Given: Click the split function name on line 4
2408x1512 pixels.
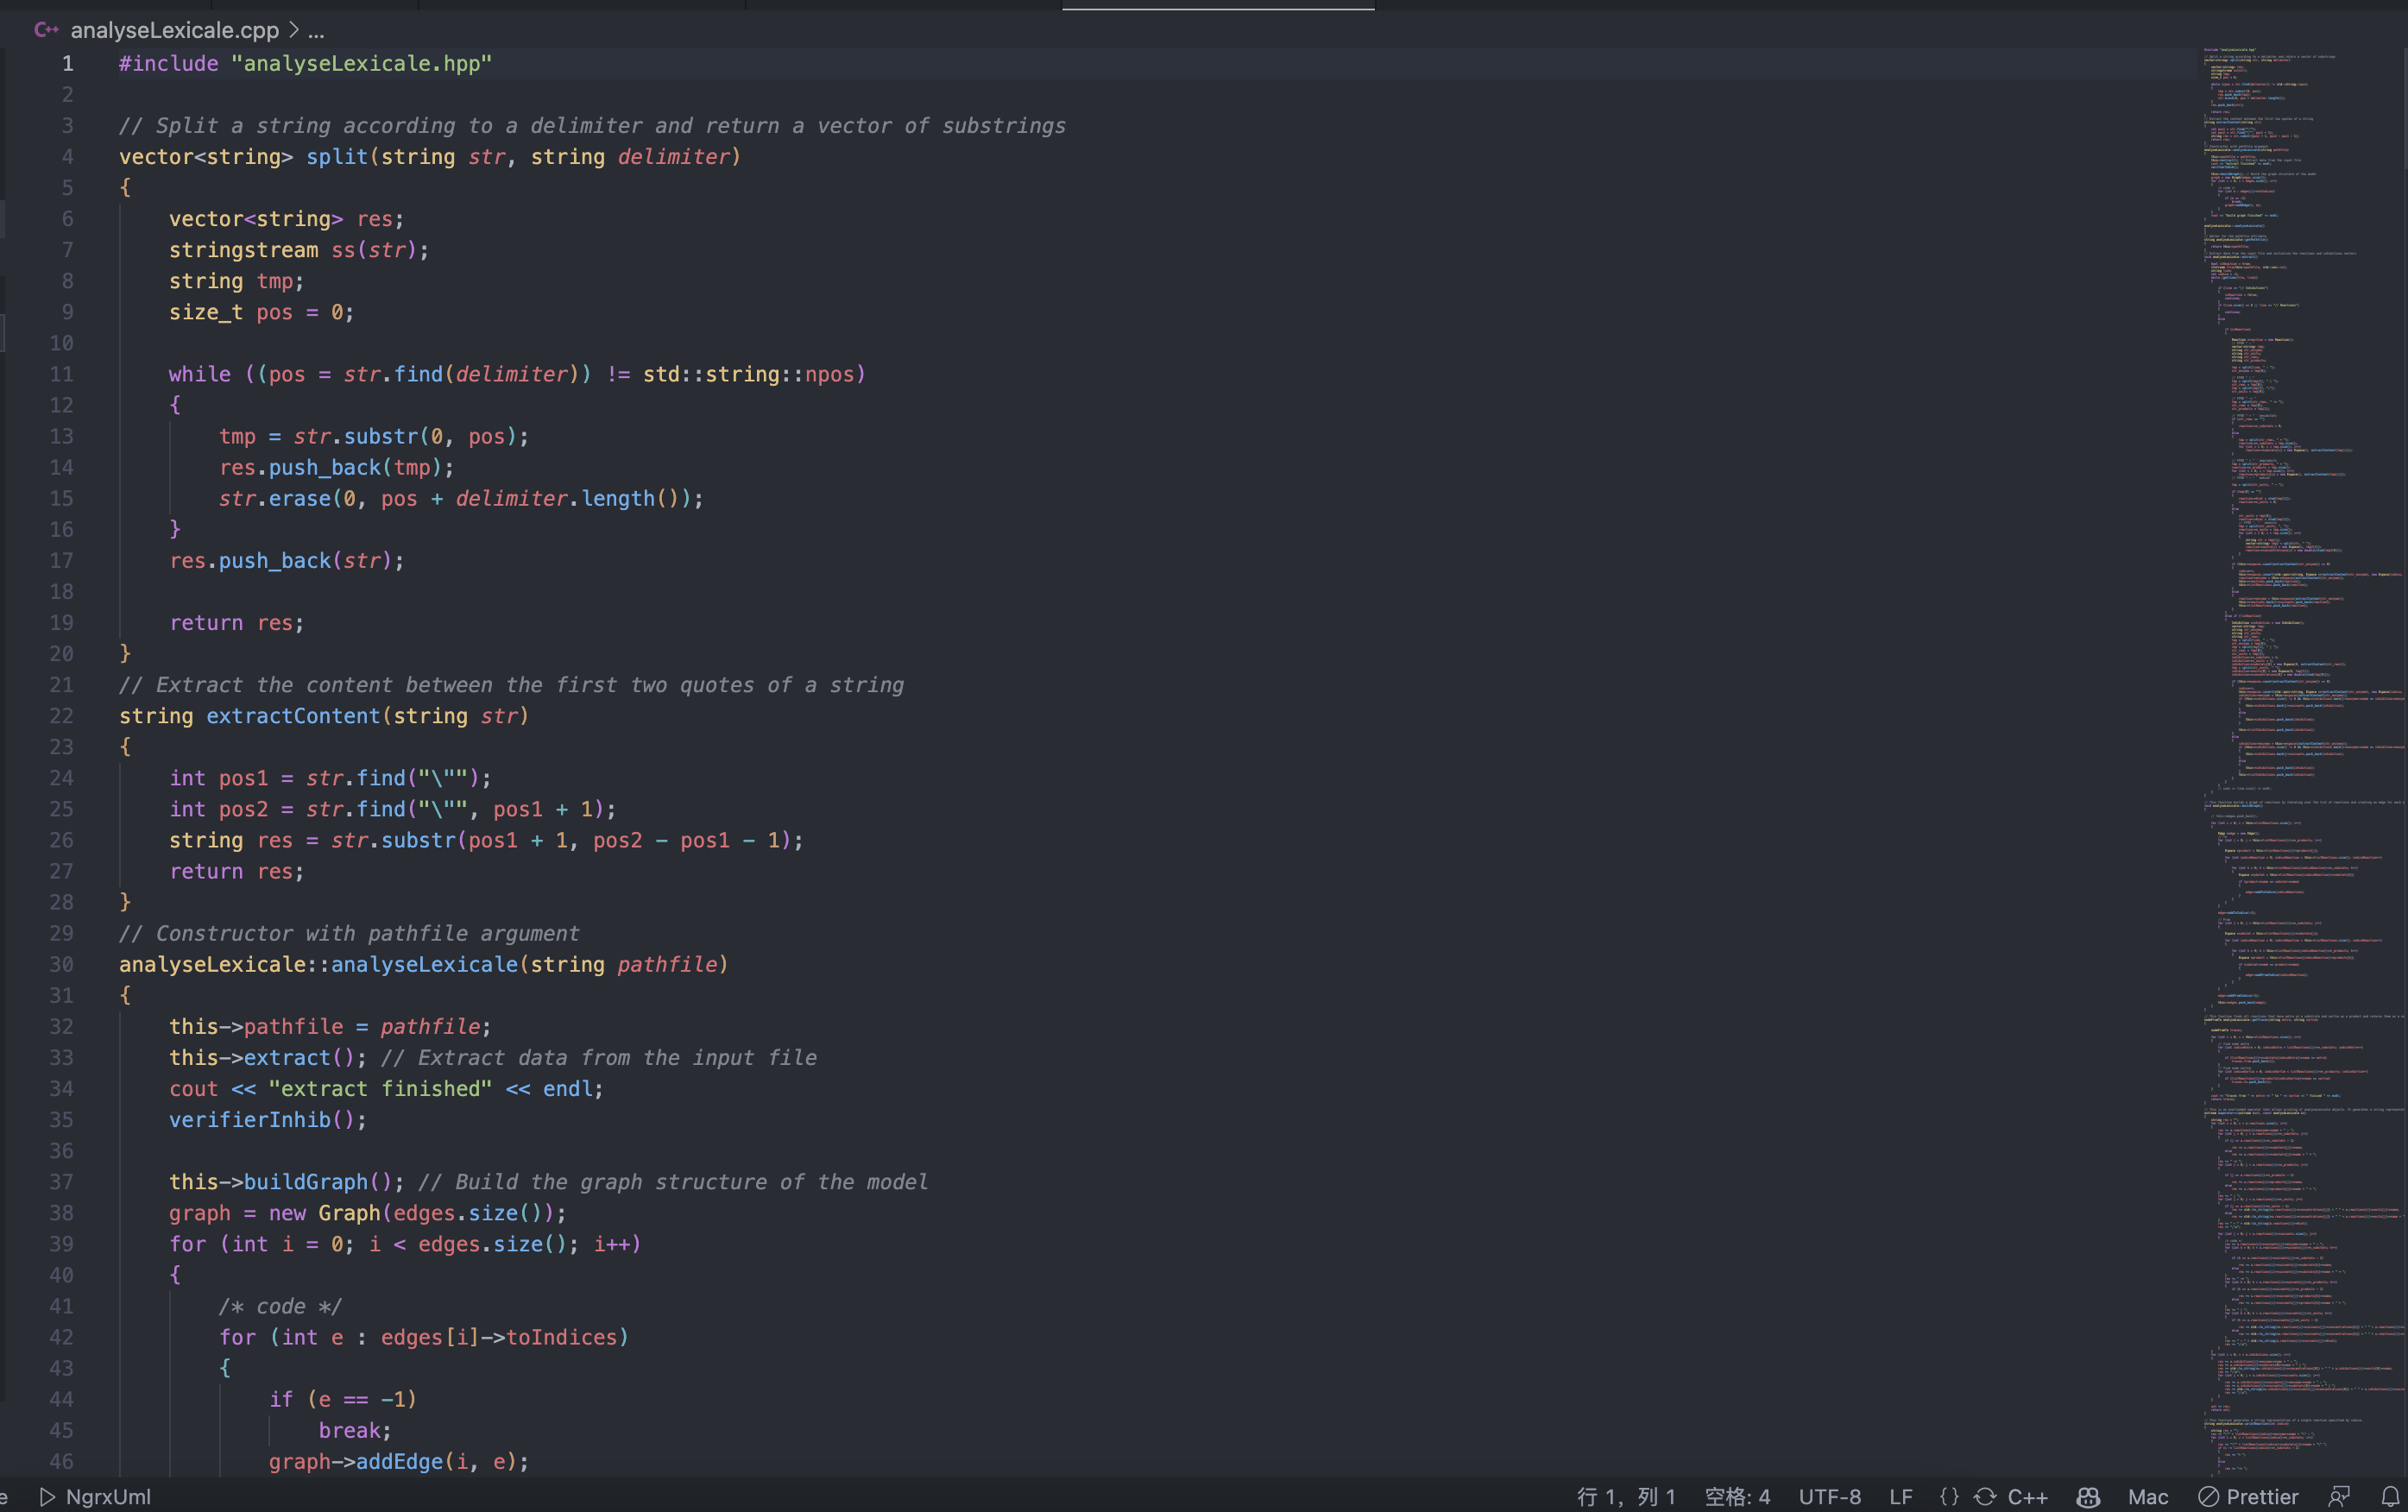Looking at the screenshot, I should (337, 156).
